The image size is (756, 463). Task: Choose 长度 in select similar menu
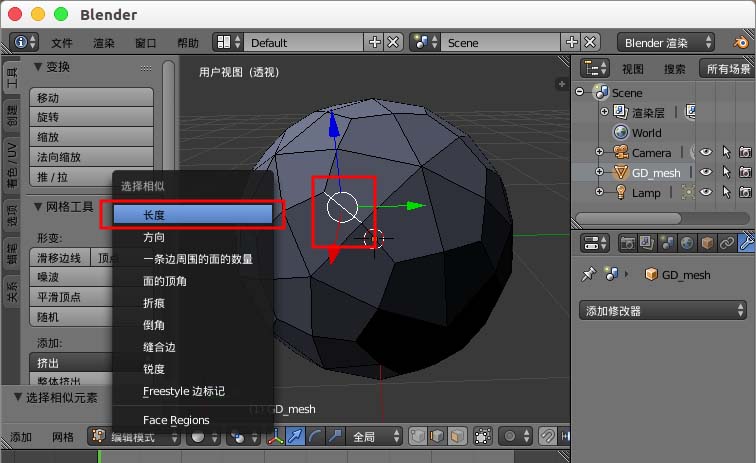coord(193,215)
